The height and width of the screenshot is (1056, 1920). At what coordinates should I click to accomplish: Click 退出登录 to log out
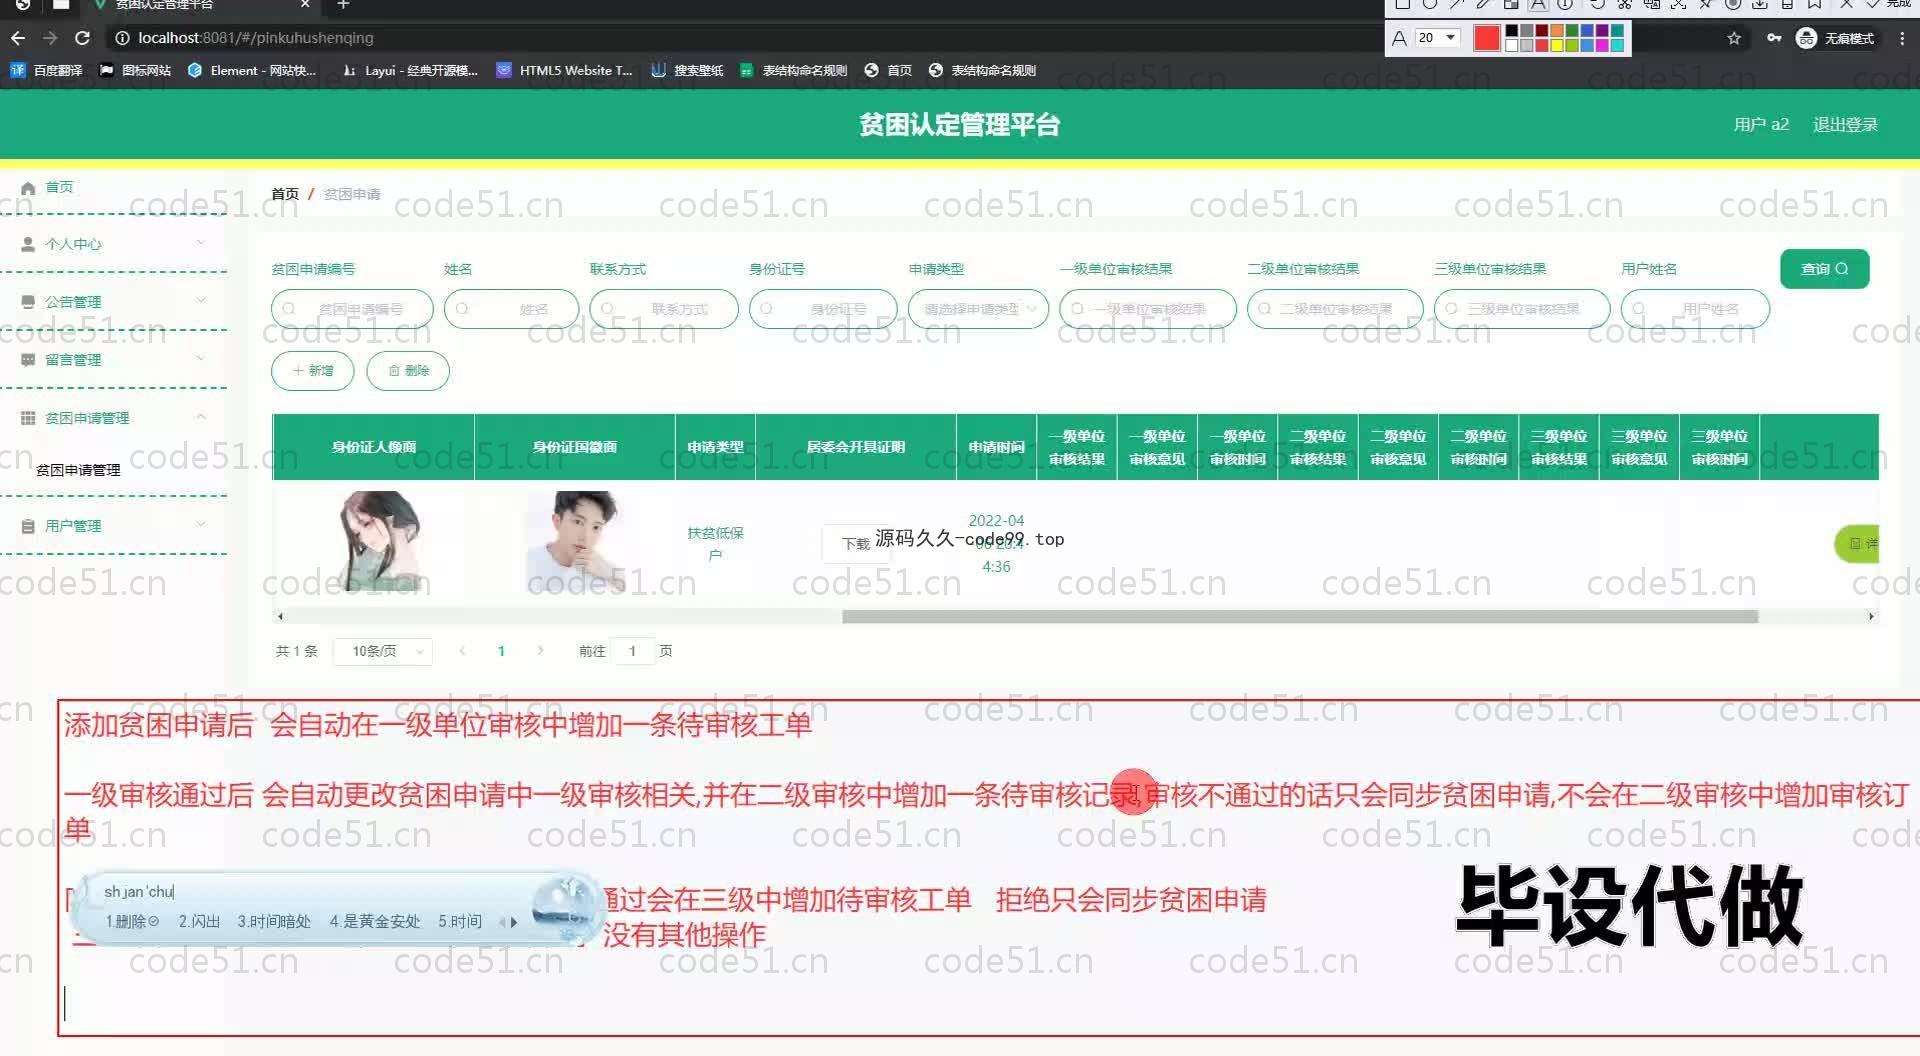pos(1845,125)
